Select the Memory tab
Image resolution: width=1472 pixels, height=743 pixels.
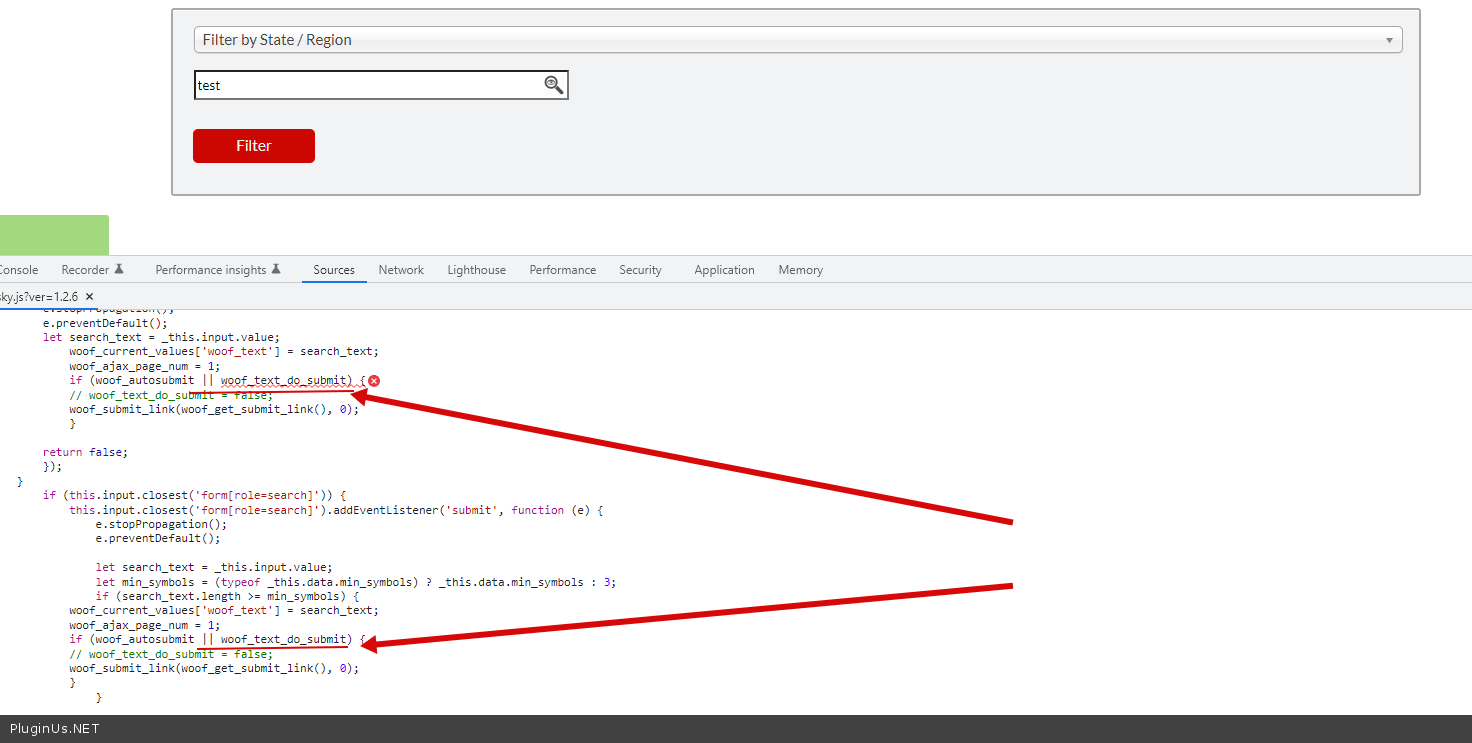(x=800, y=270)
